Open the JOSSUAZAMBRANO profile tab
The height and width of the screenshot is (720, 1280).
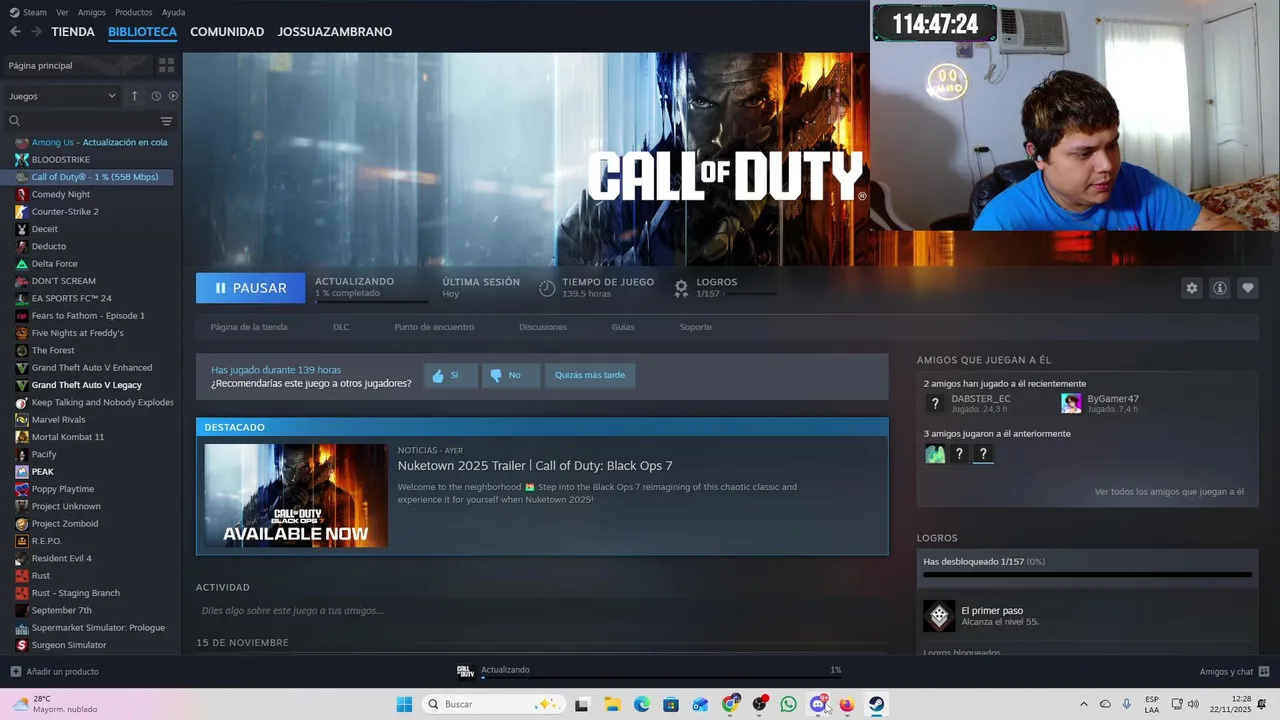pyautogui.click(x=335, y=32)
